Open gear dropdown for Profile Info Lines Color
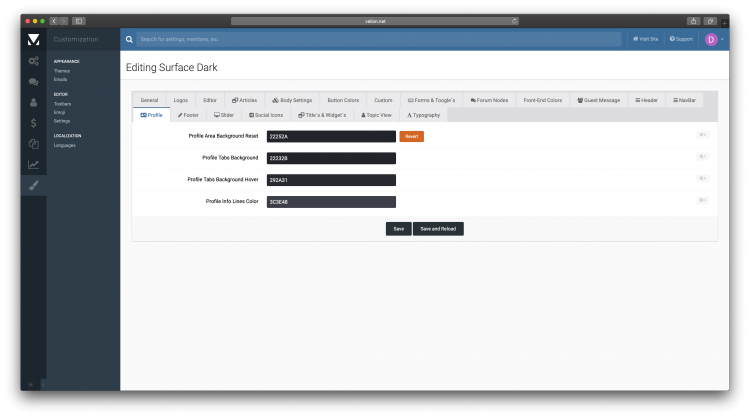750x418 pixels. coord(703,200)
